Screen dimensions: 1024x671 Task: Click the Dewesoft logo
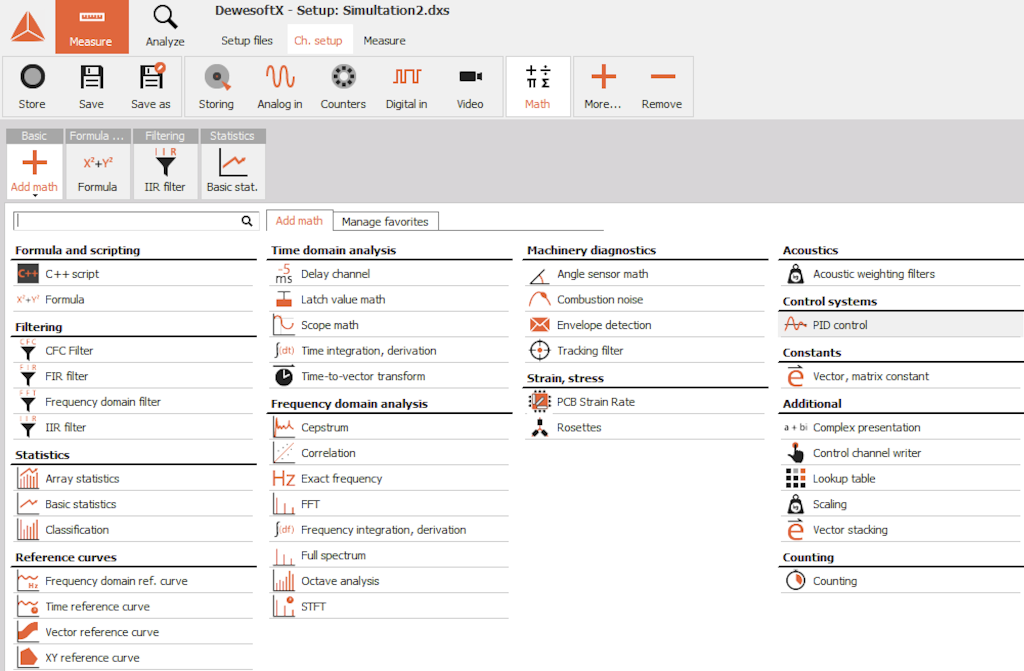coord(27,27)
